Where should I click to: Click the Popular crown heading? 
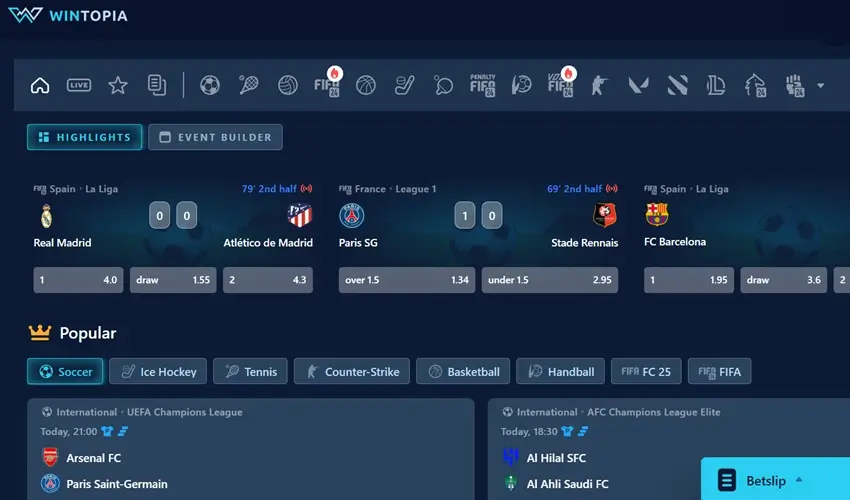click(x=73, y=333)
